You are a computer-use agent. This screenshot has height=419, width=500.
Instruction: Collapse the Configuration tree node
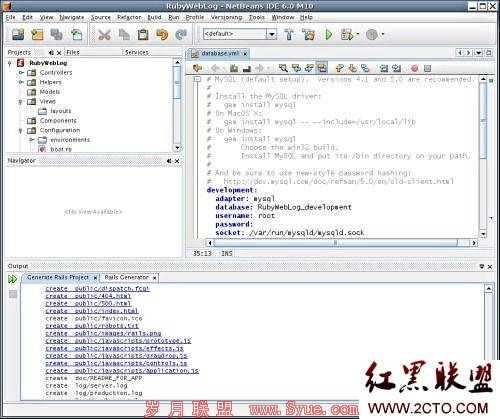click(20, 130)
